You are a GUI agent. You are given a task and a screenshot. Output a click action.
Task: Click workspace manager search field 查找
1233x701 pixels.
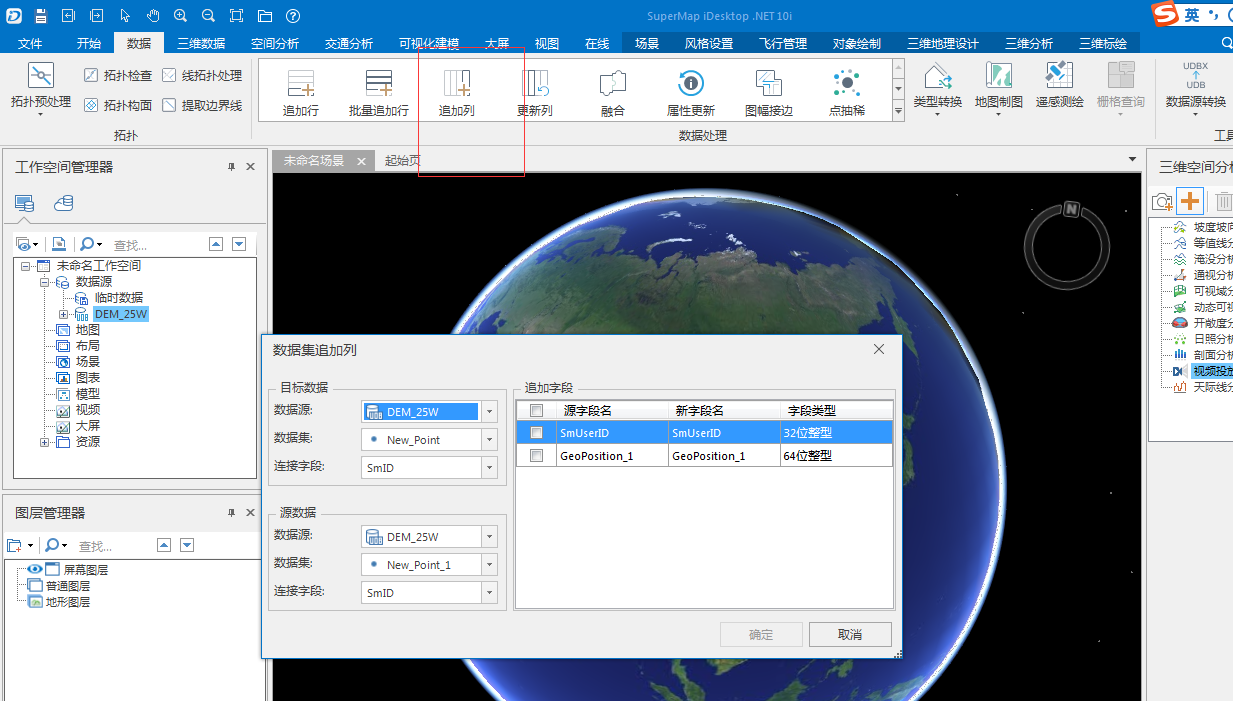(155, 244)
